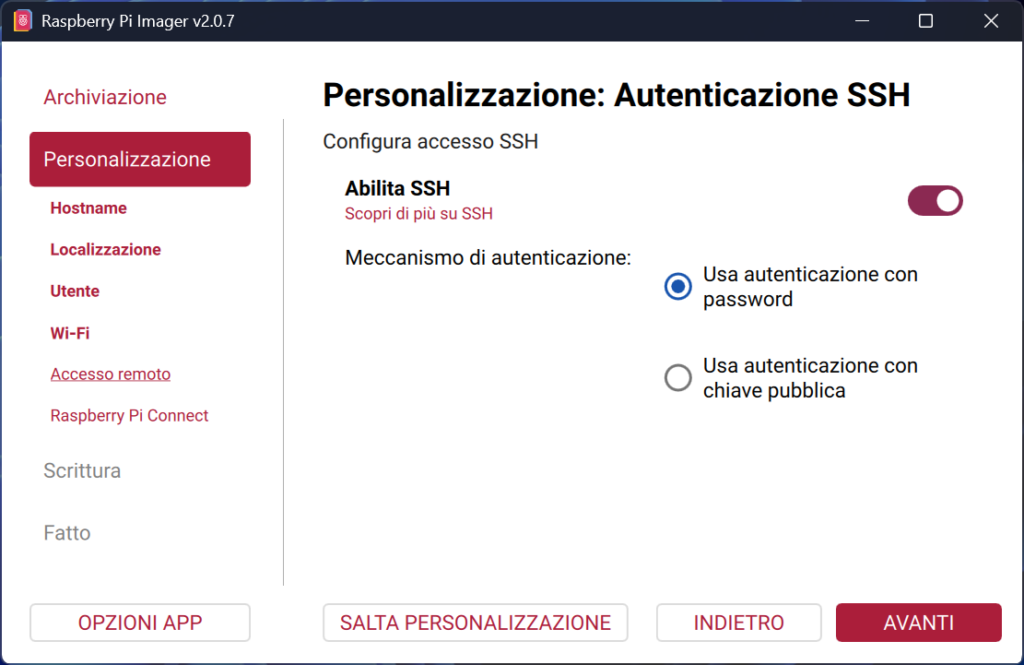Select password authentication radio button
Screen dimensions: 1024x665
677,286
